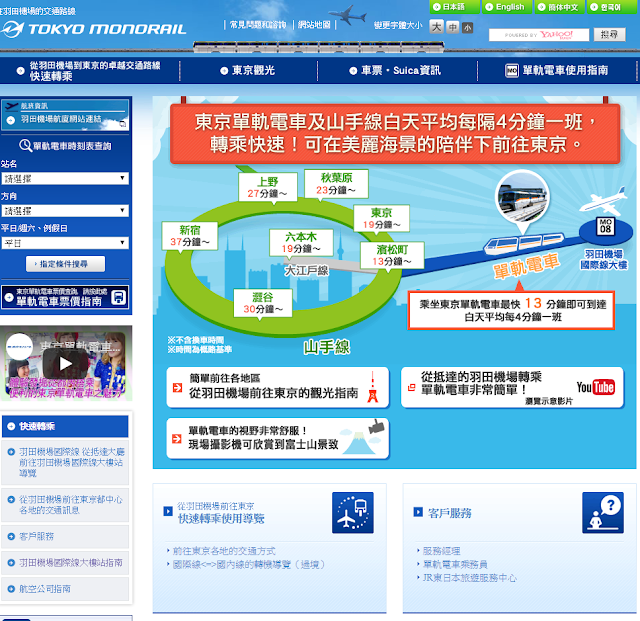Open 航空公司指南 sidebar link
This screenshot has height=621, width=640.
click(x=65, y=589)
